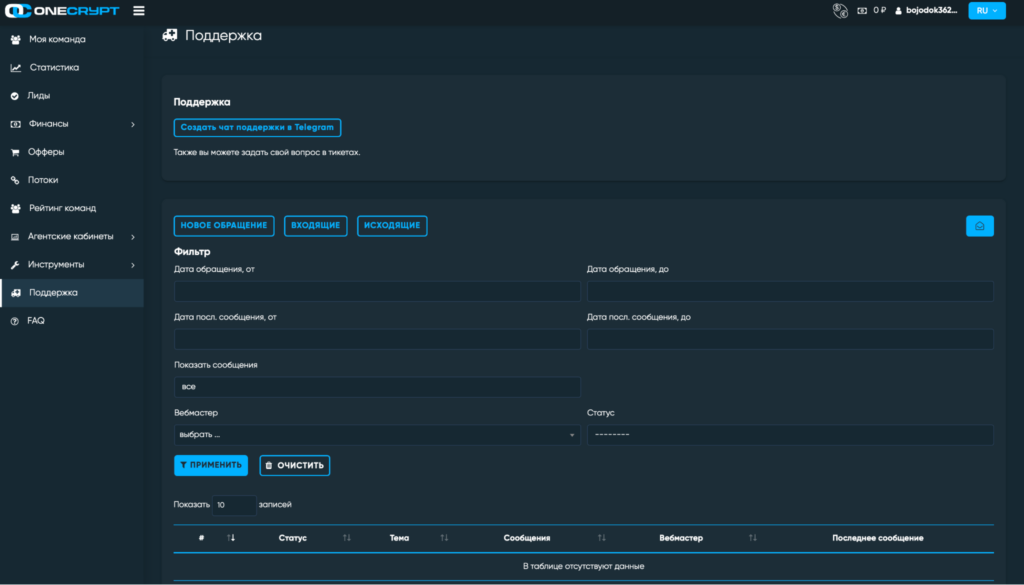Click the Агентские кабинеты laptop icon
This screenshot has width=1024, height=585.
[x=15, y=237]
